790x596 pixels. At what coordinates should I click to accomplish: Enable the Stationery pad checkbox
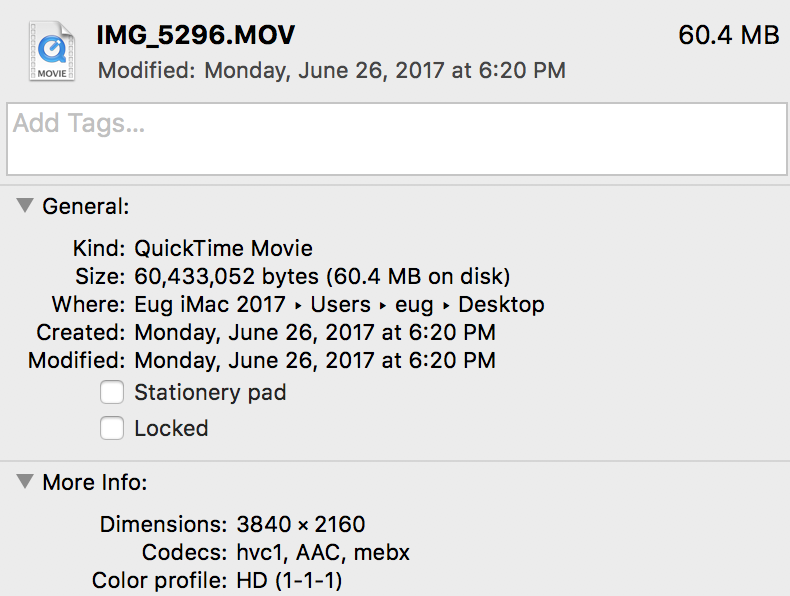coord(113,392)
